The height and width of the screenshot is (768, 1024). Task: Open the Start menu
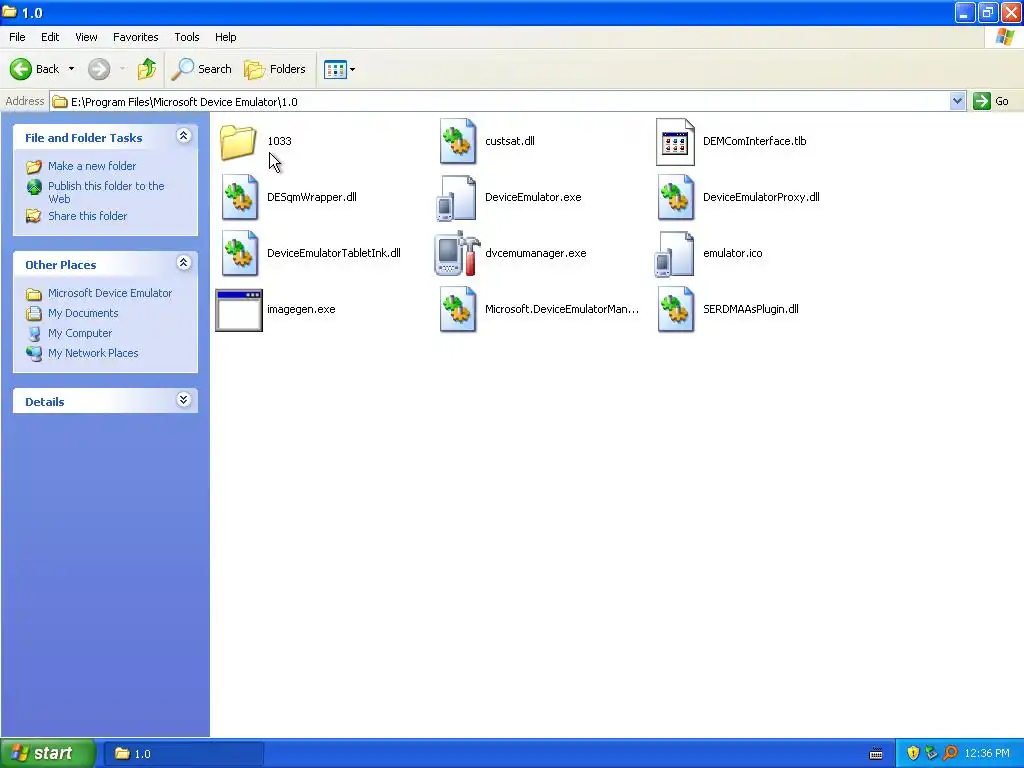click(48, 753)
